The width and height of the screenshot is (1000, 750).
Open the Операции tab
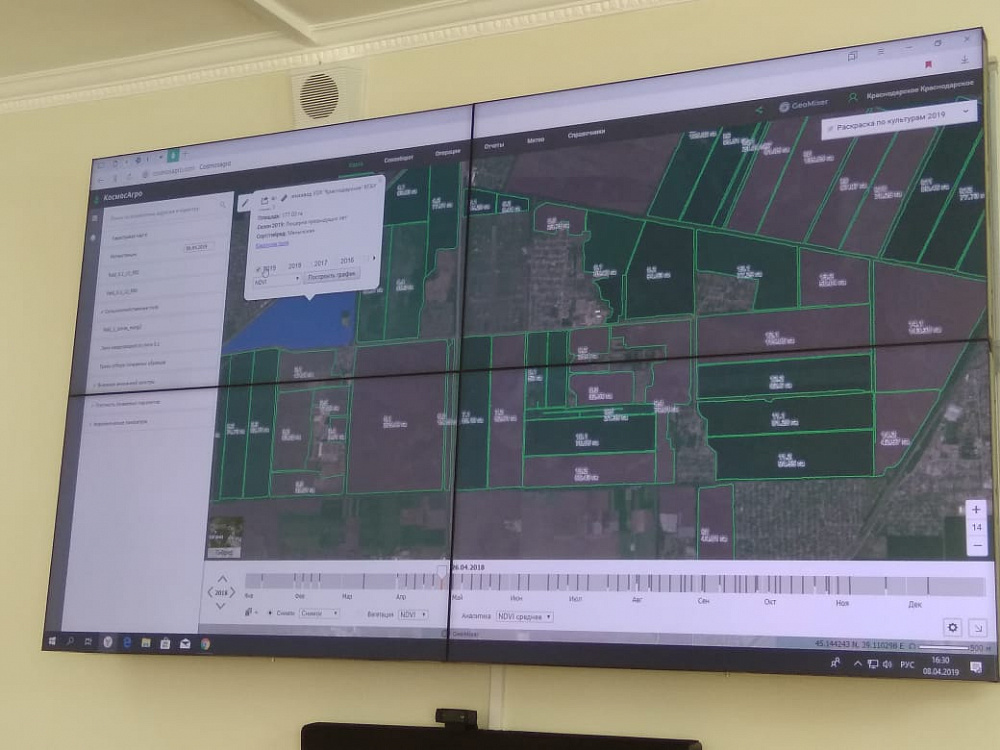pyautogui.click(x=448, y=152)
